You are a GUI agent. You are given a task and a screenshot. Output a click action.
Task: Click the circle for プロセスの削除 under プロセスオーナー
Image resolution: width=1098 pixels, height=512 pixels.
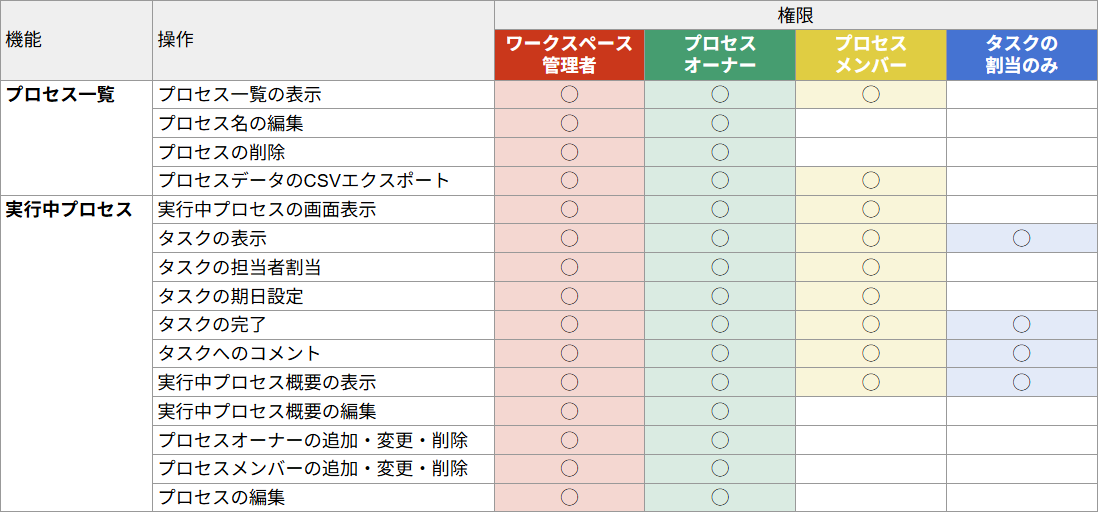pyautogui.click(x=720, y=152)
